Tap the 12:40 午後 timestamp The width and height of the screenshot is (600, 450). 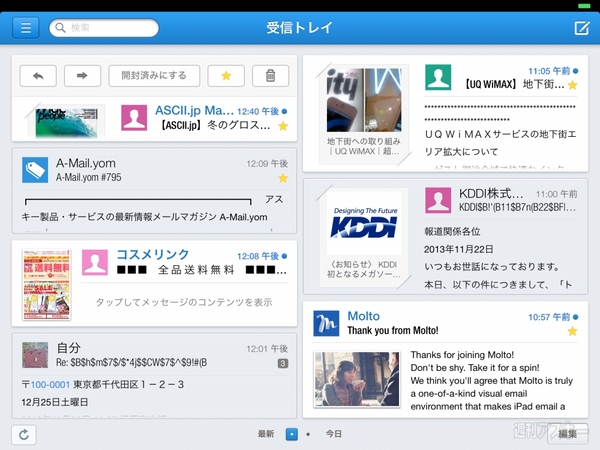pos(258,111)
